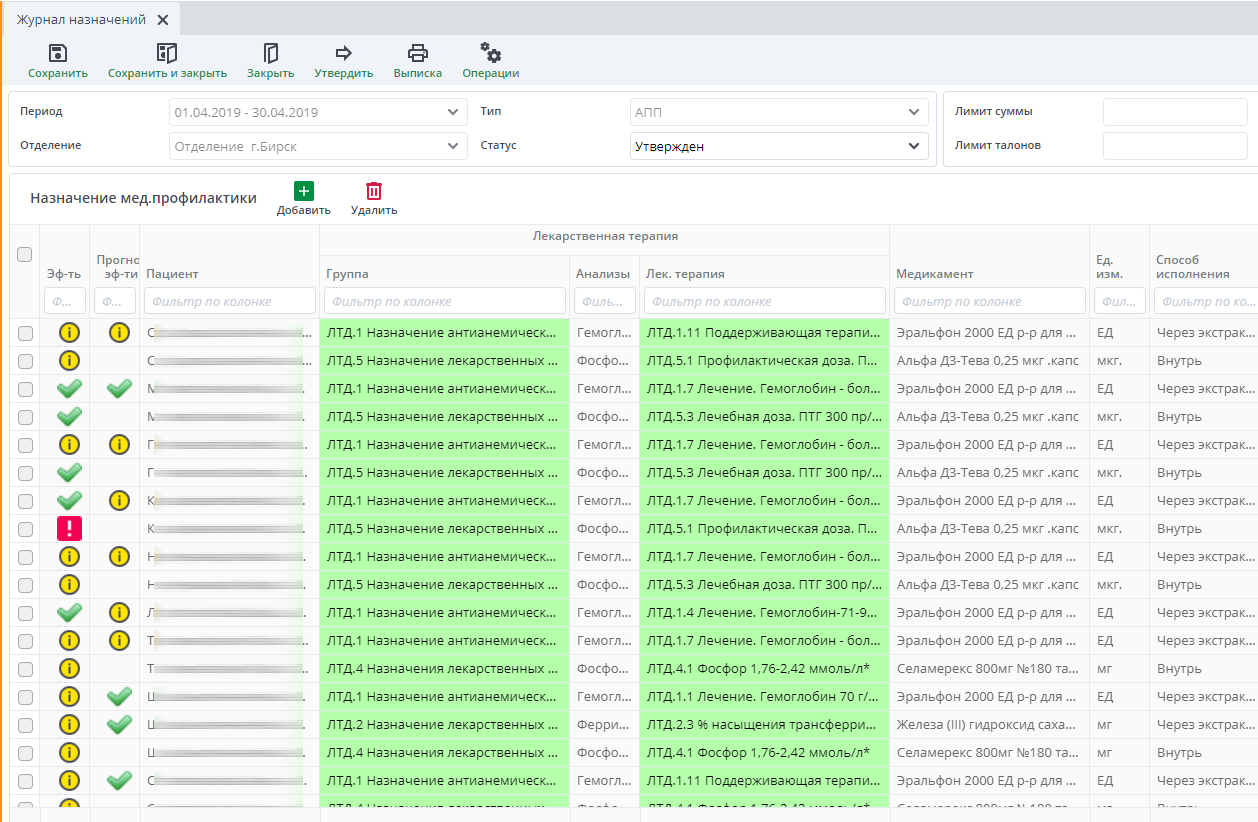Click forecast checkmark in ЛТД.1.1 Лечение row

pos(119,696)
